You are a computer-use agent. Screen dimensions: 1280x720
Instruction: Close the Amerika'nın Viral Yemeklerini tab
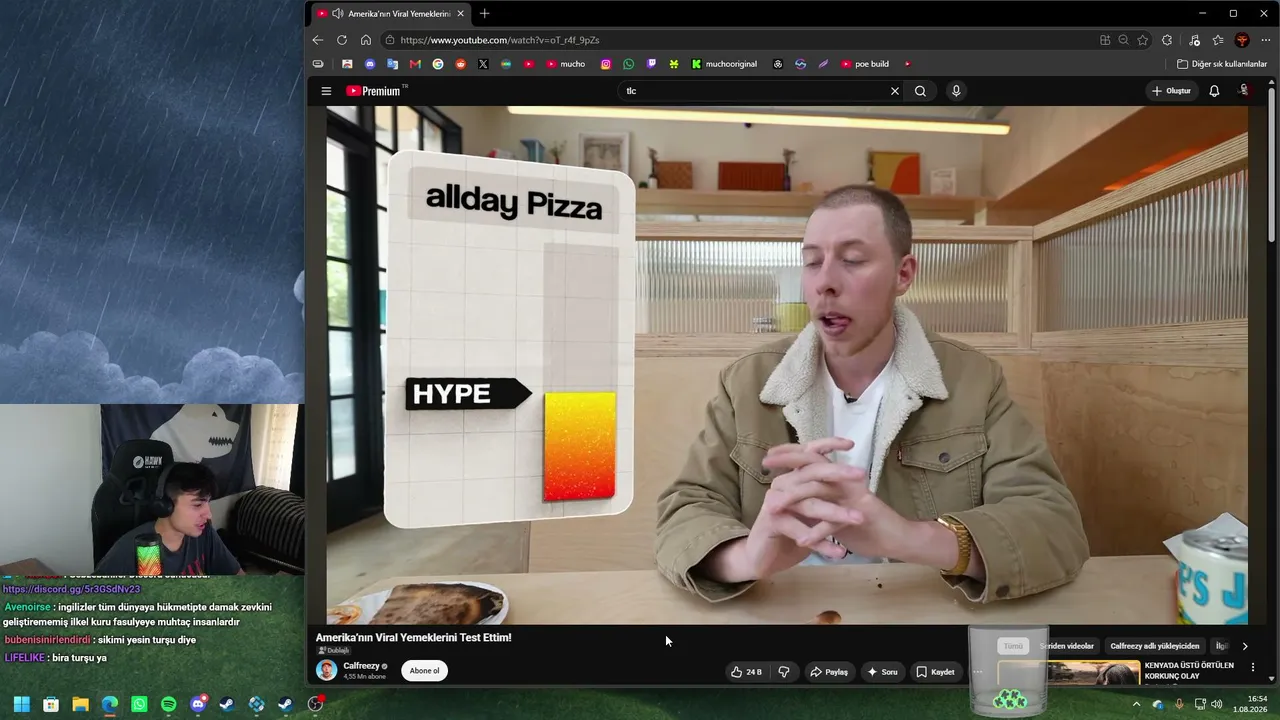[x=460, y=13]
